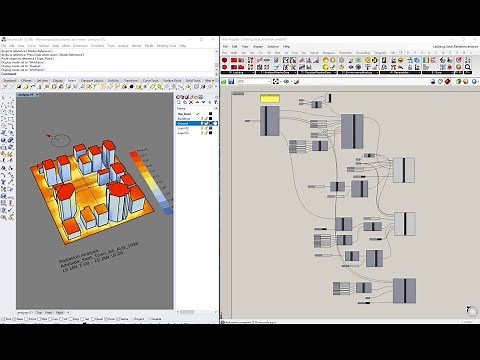This screenshot has height=360, width=480.
Task: Click Grasshopper document name button at top right
Action: tap(455, 47)
